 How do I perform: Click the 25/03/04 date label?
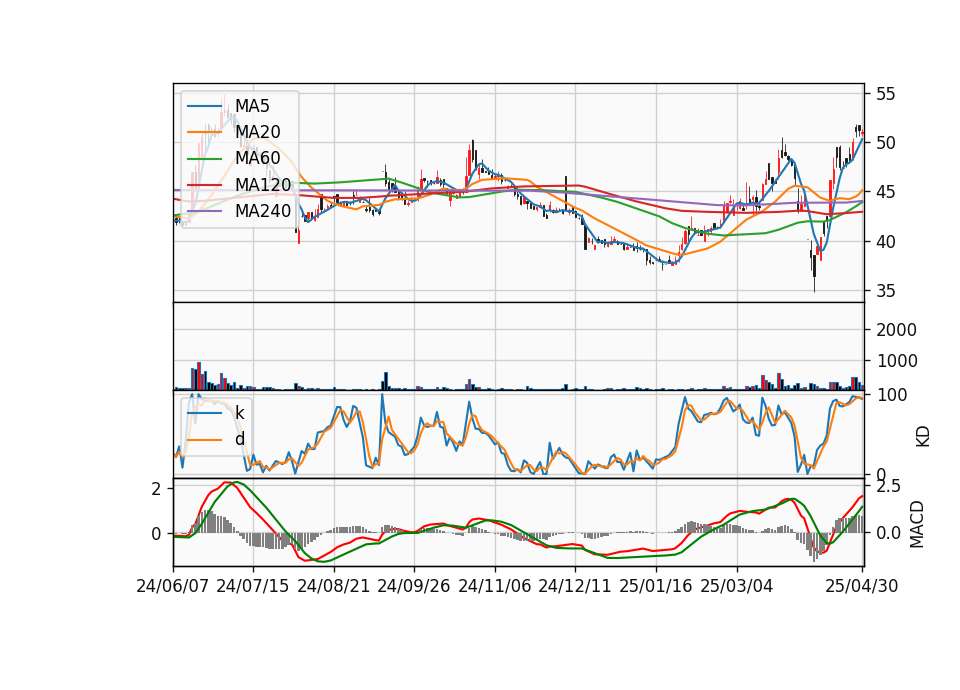(737, 587)
